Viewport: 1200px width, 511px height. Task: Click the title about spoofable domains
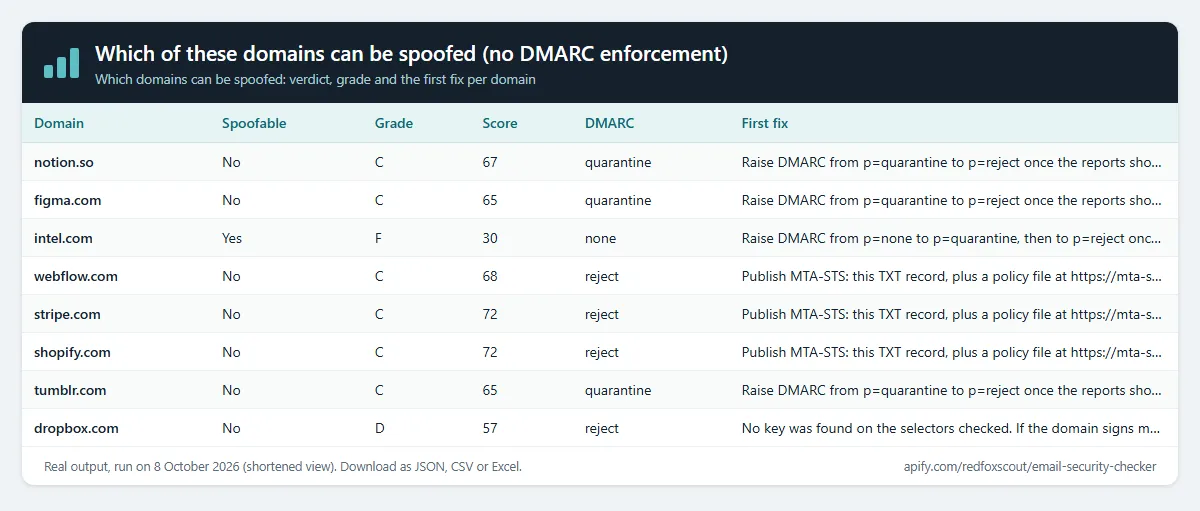point(411,54)
